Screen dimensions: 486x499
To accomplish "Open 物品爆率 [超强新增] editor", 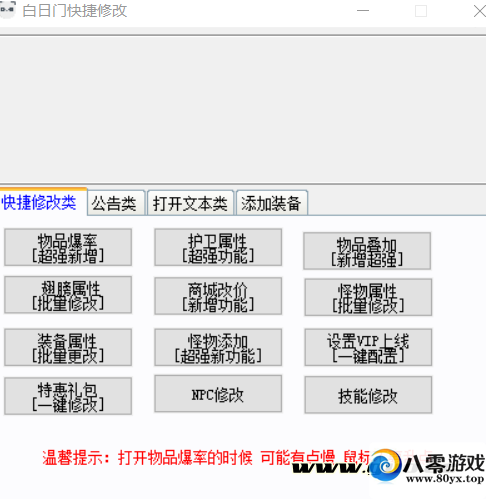I will point(68,247).
